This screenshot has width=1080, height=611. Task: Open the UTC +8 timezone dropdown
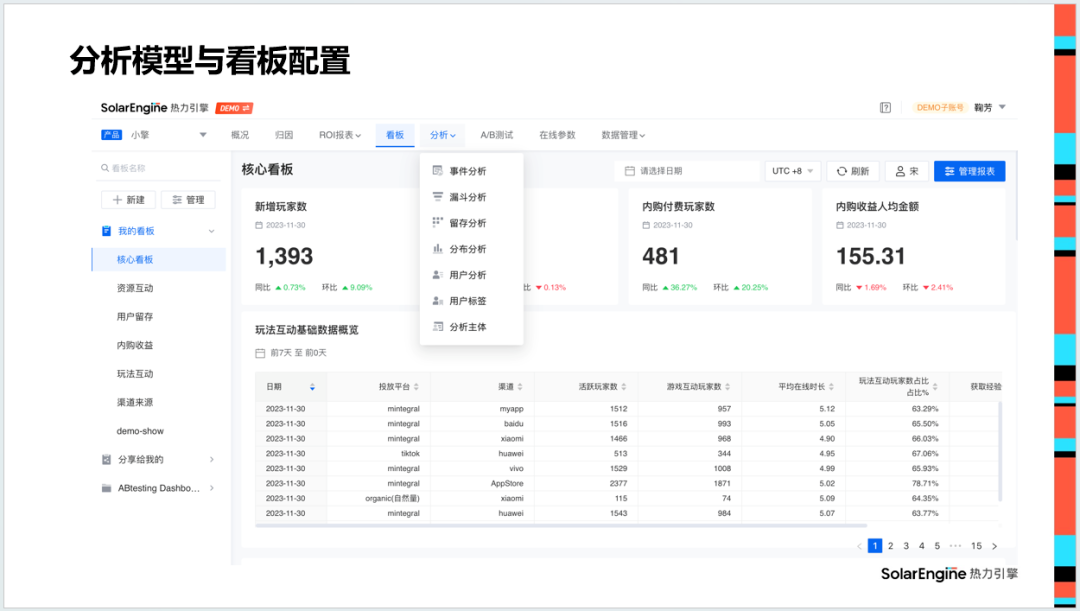coord(794,171)
